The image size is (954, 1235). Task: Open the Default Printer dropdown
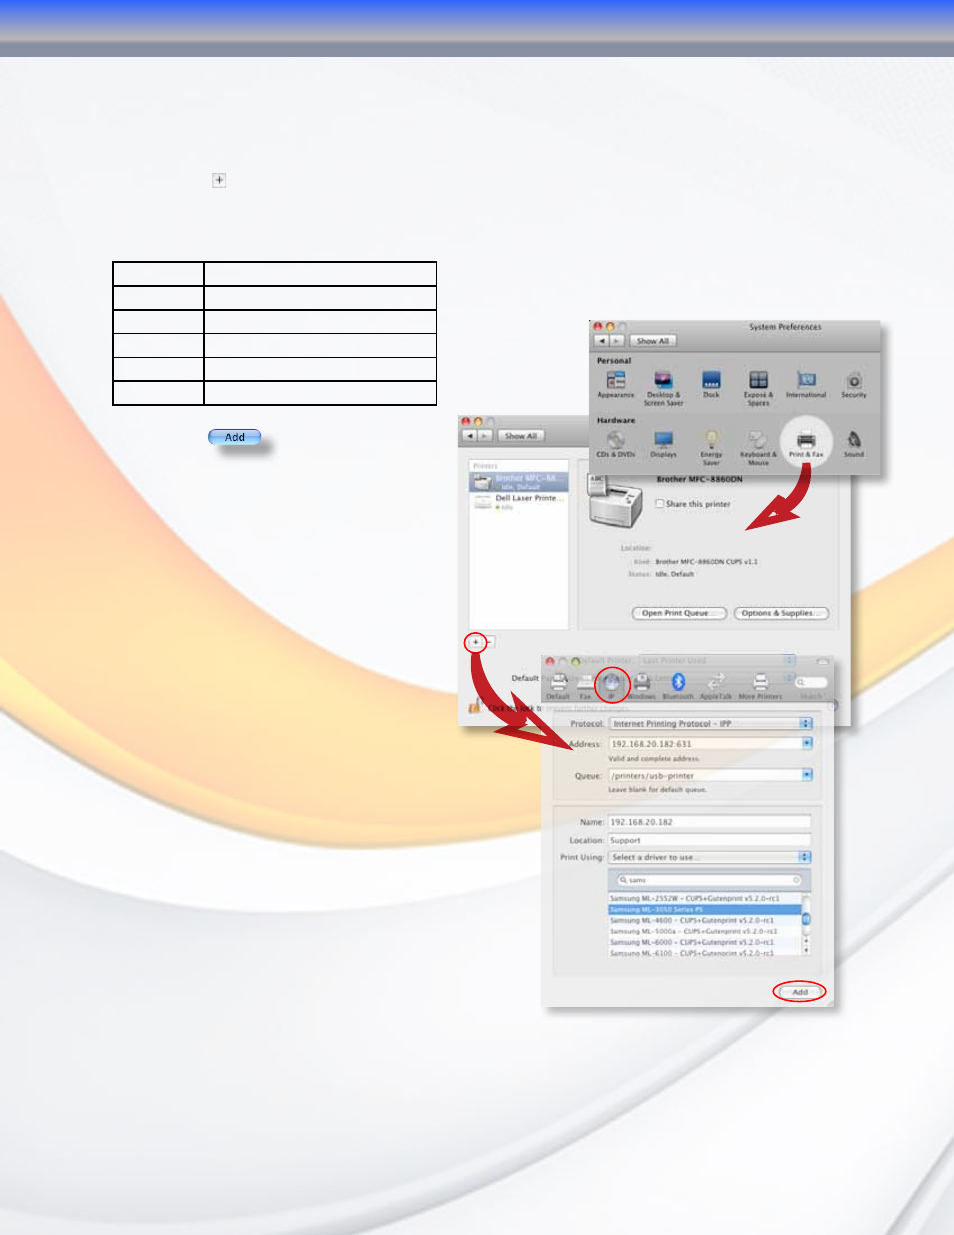[717, 661]
